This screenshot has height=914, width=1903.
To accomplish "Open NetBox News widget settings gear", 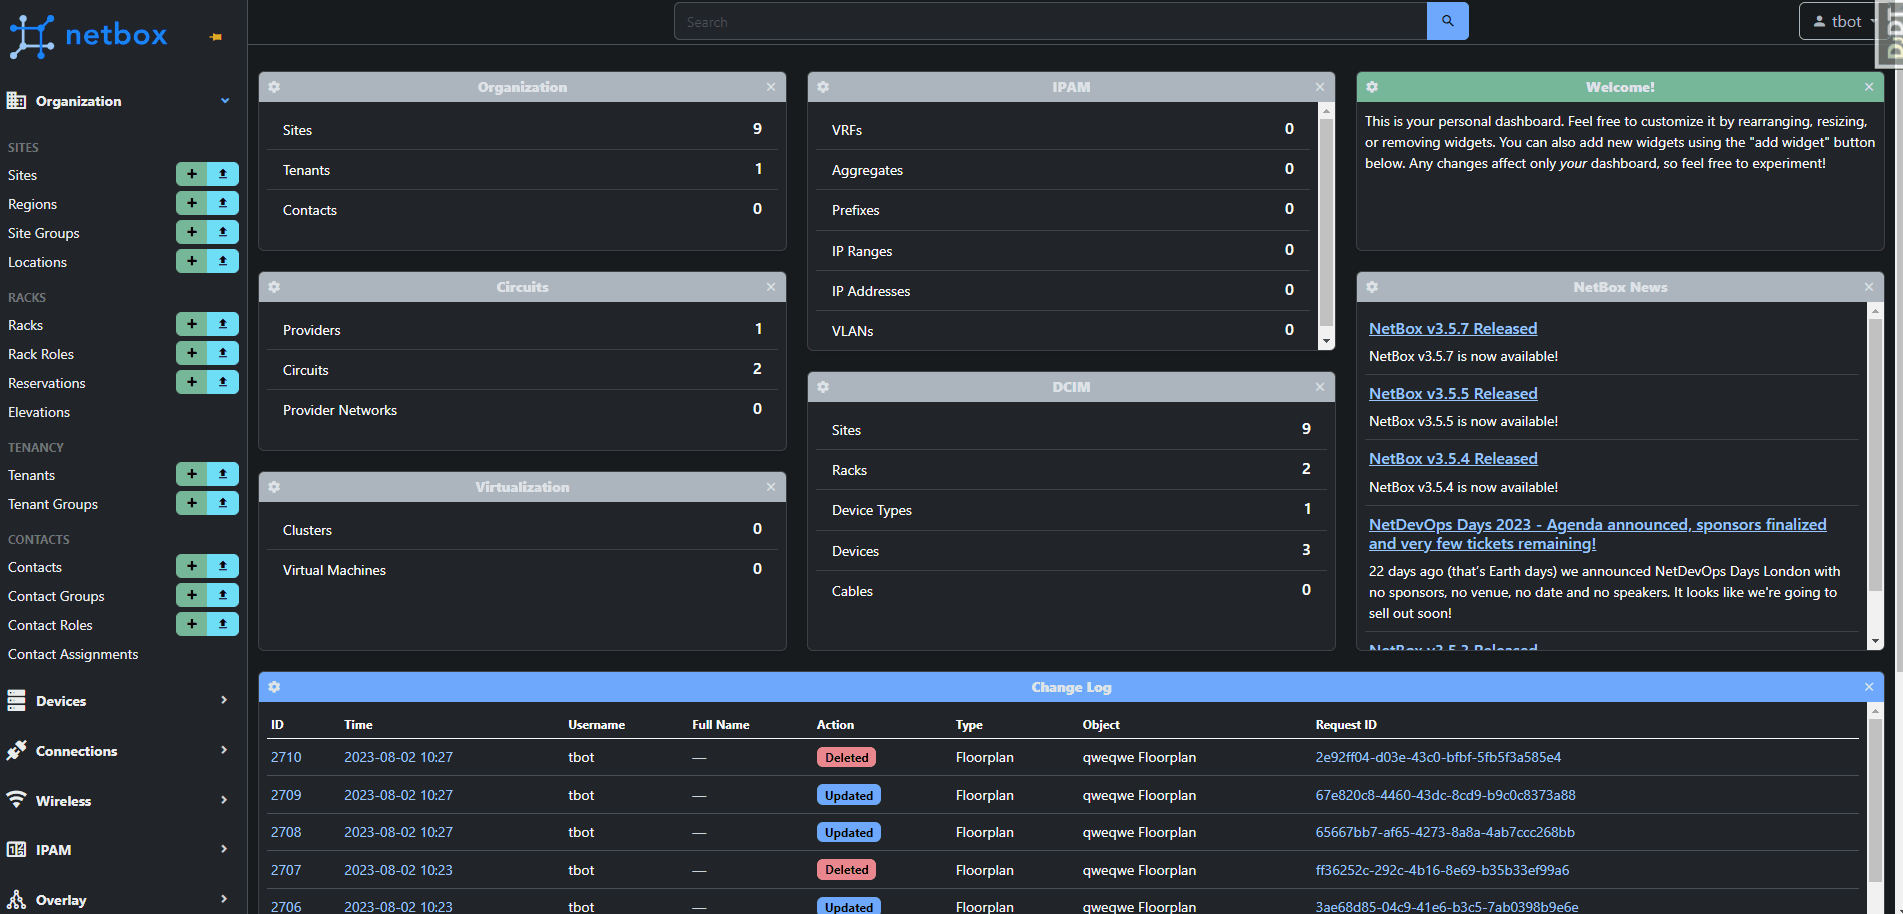I will click(x=1372, y=287).
